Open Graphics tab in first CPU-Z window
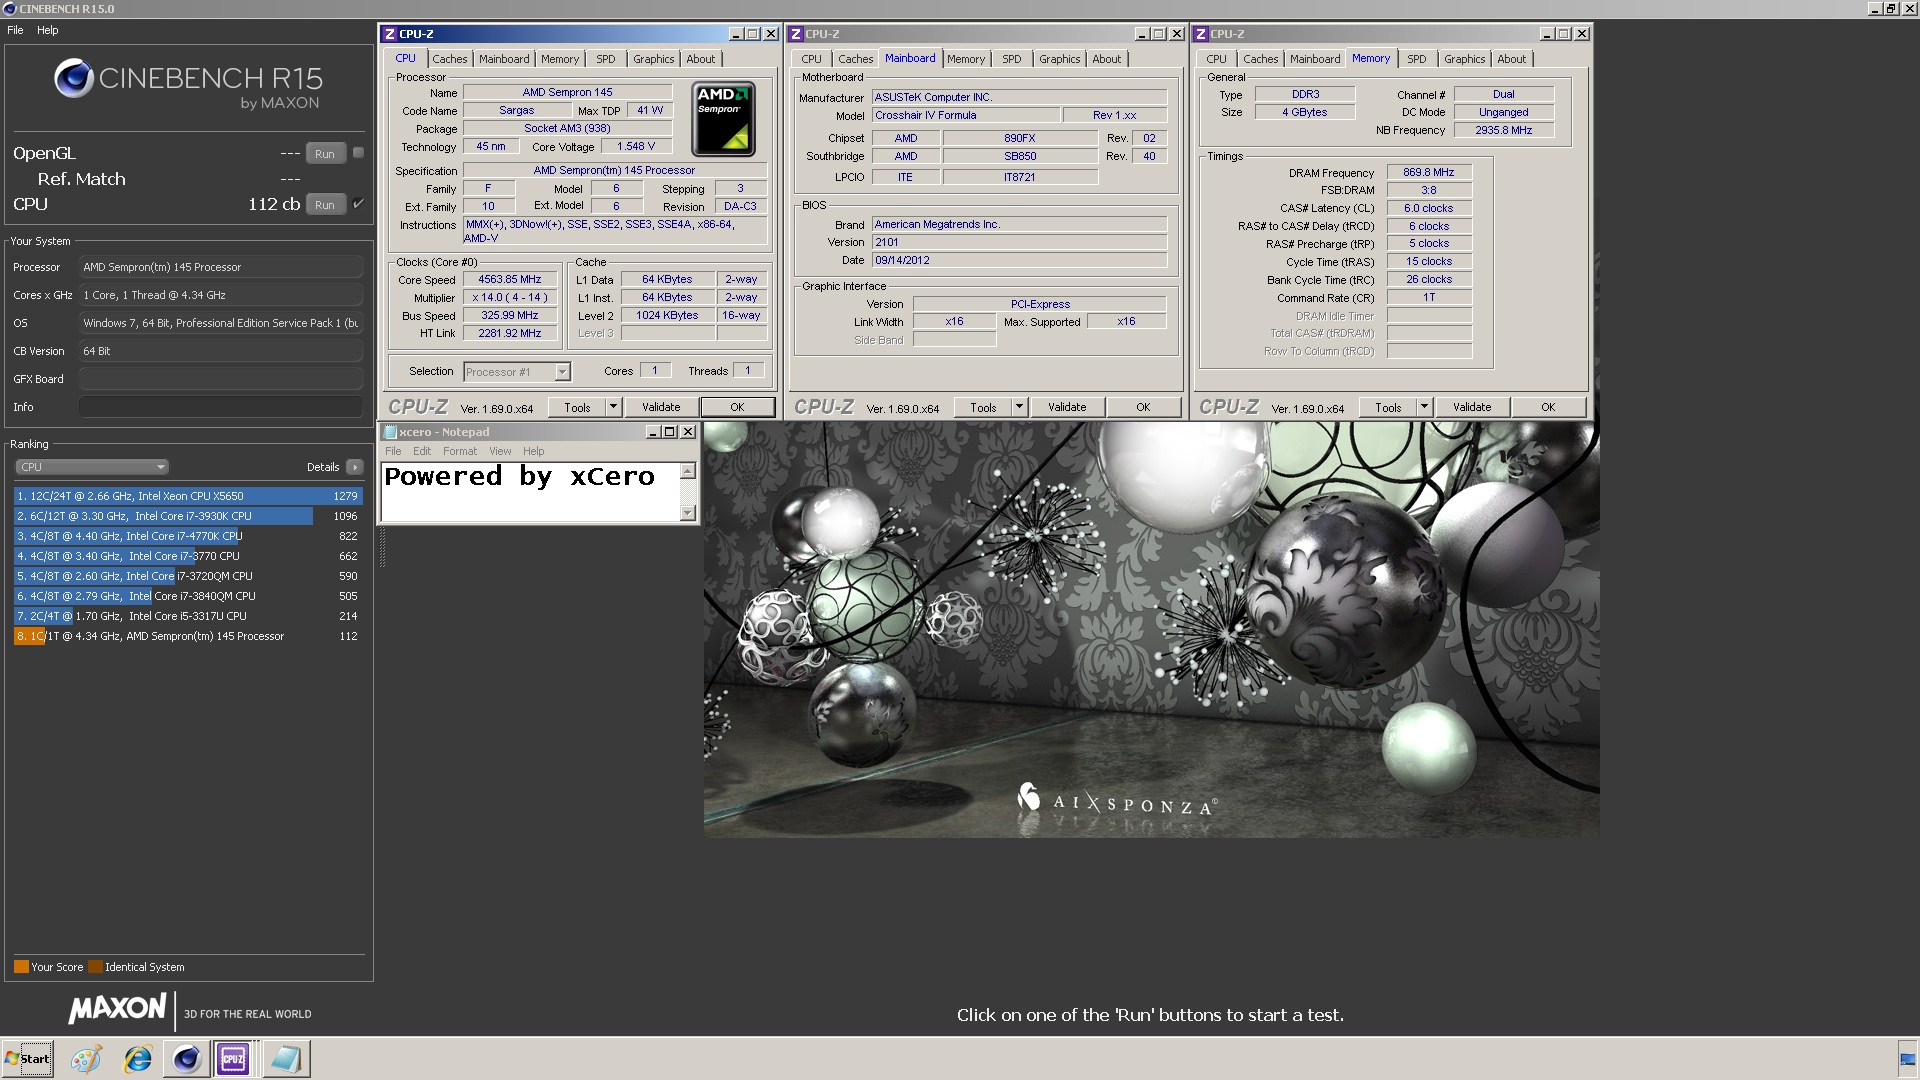Viewport: 1920px width, 1080px height. [x=654, y=59]
